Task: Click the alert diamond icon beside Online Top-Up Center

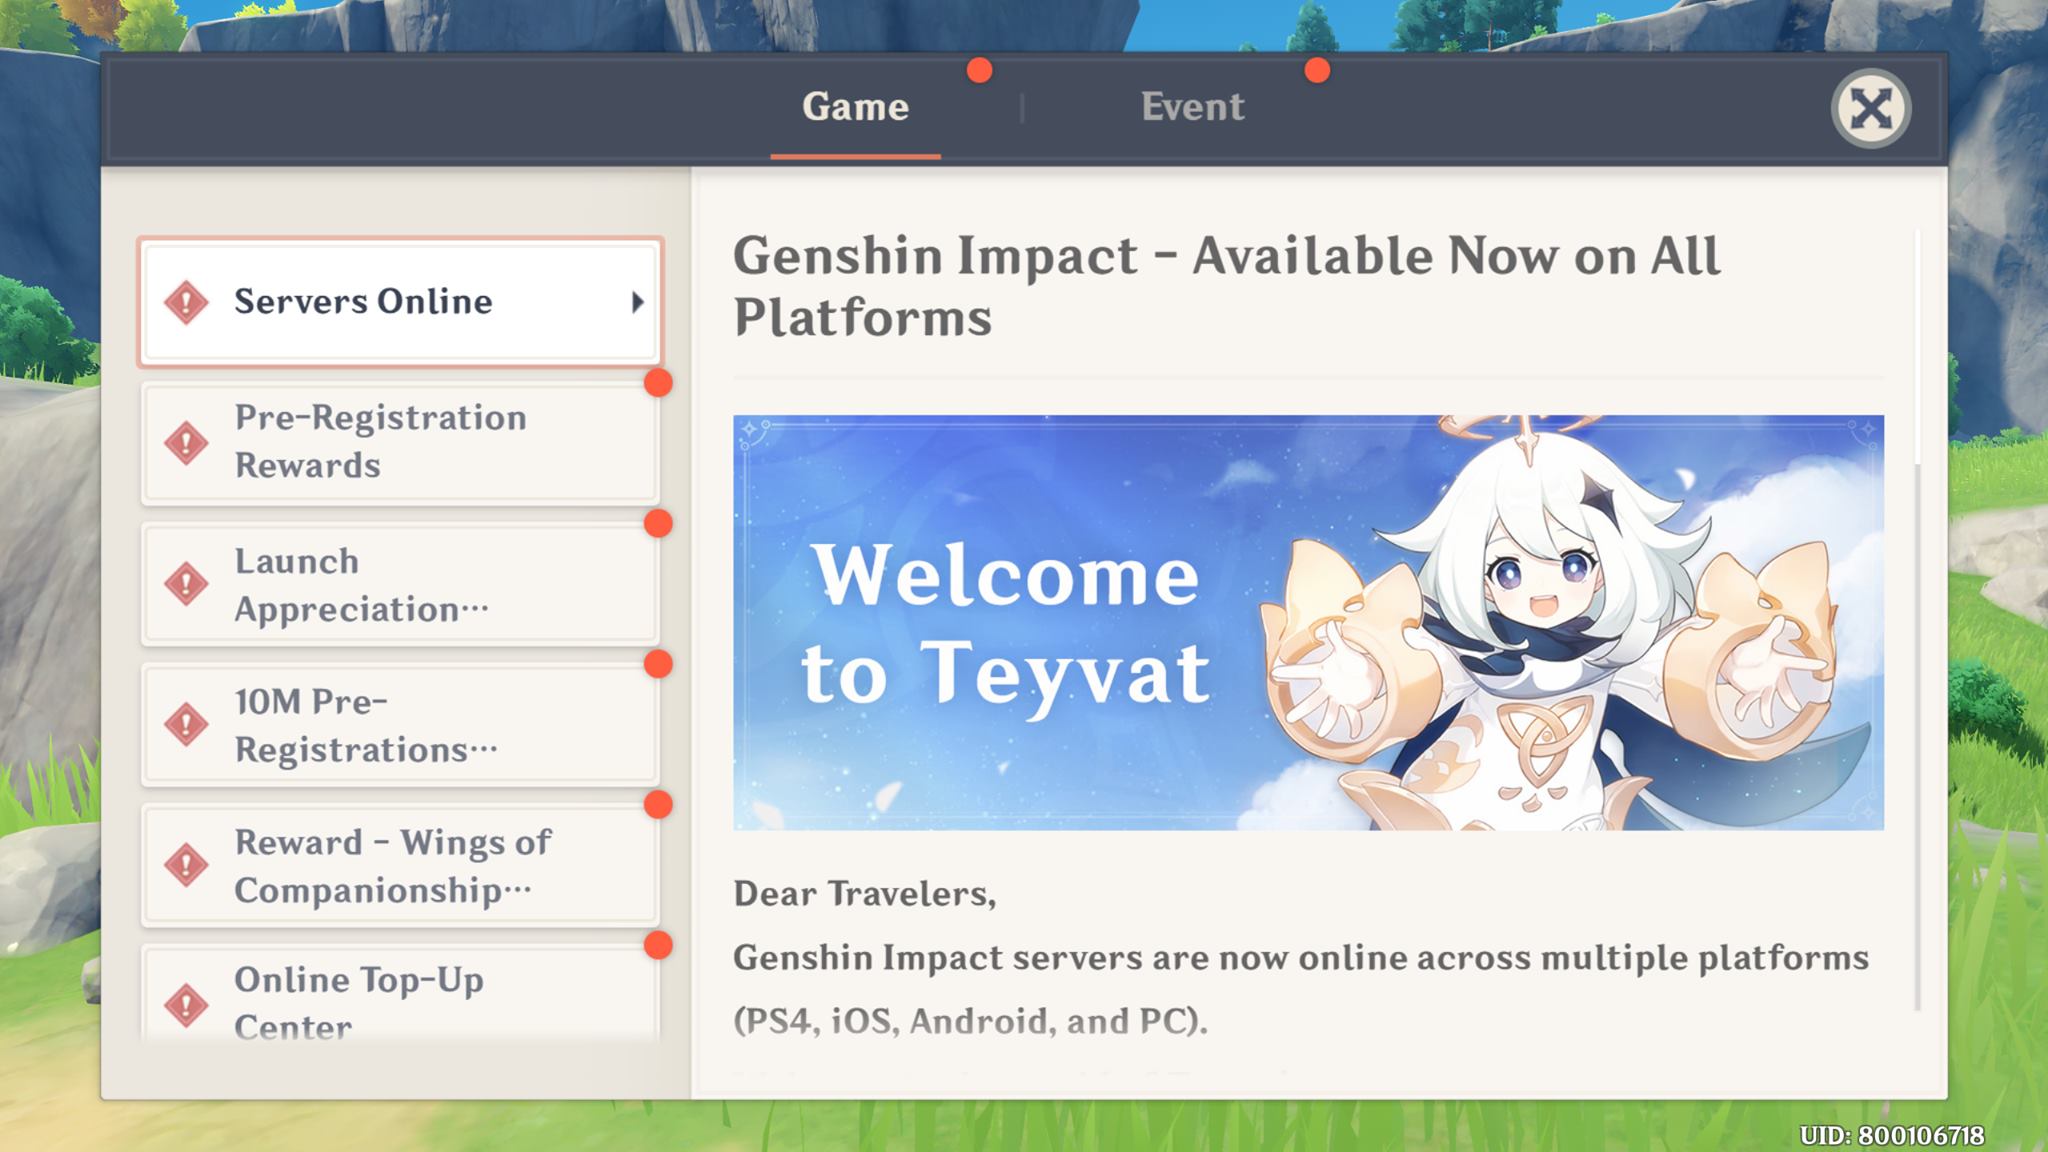Action: point(186,1005)
